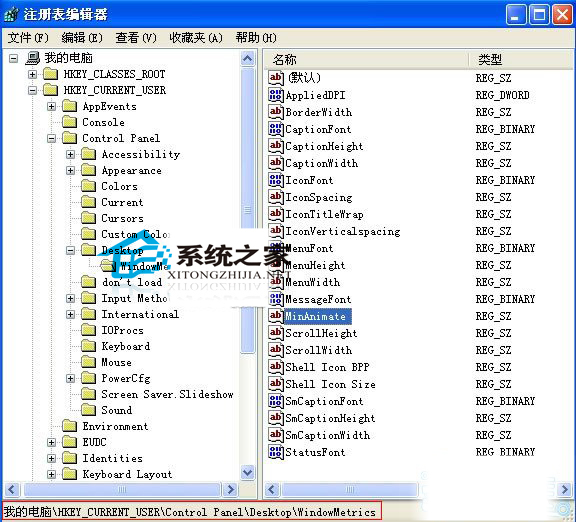Click the SmCaptionFont binary icon
The height and width of the screenshot is (522, 576).
click(276, 401)
